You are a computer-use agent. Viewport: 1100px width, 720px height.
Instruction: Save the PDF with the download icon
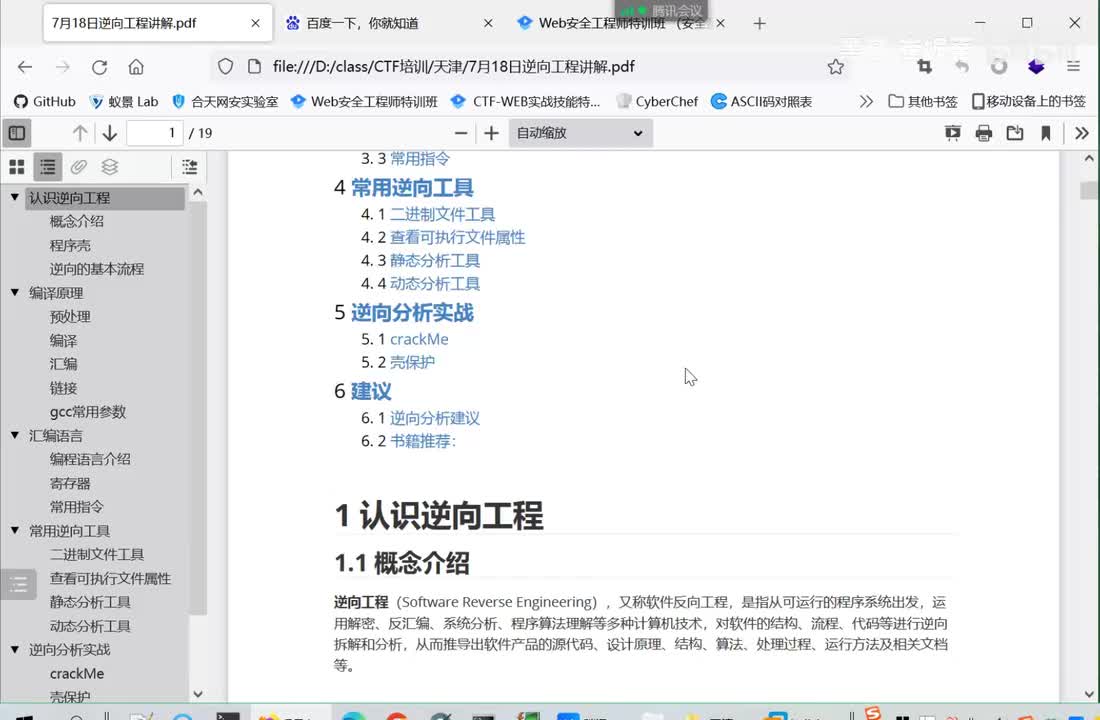(x=1014, y=133)
